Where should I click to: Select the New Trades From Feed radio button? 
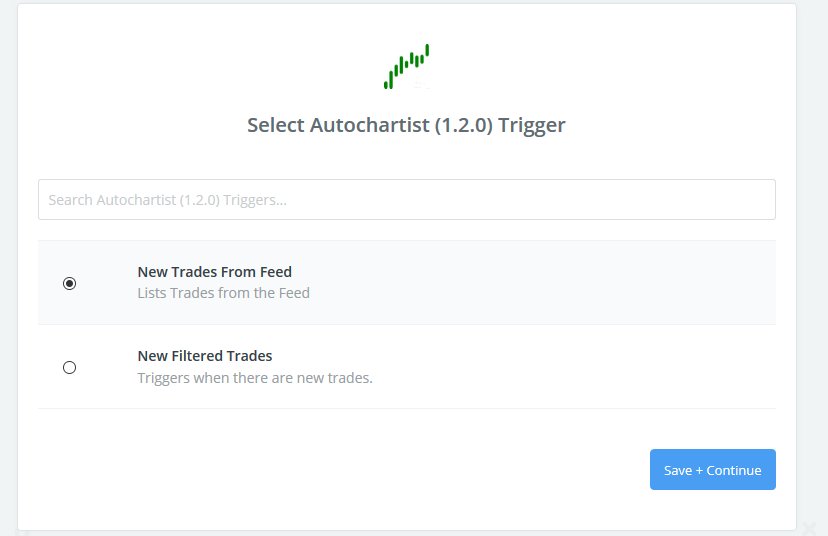point(69,284)
